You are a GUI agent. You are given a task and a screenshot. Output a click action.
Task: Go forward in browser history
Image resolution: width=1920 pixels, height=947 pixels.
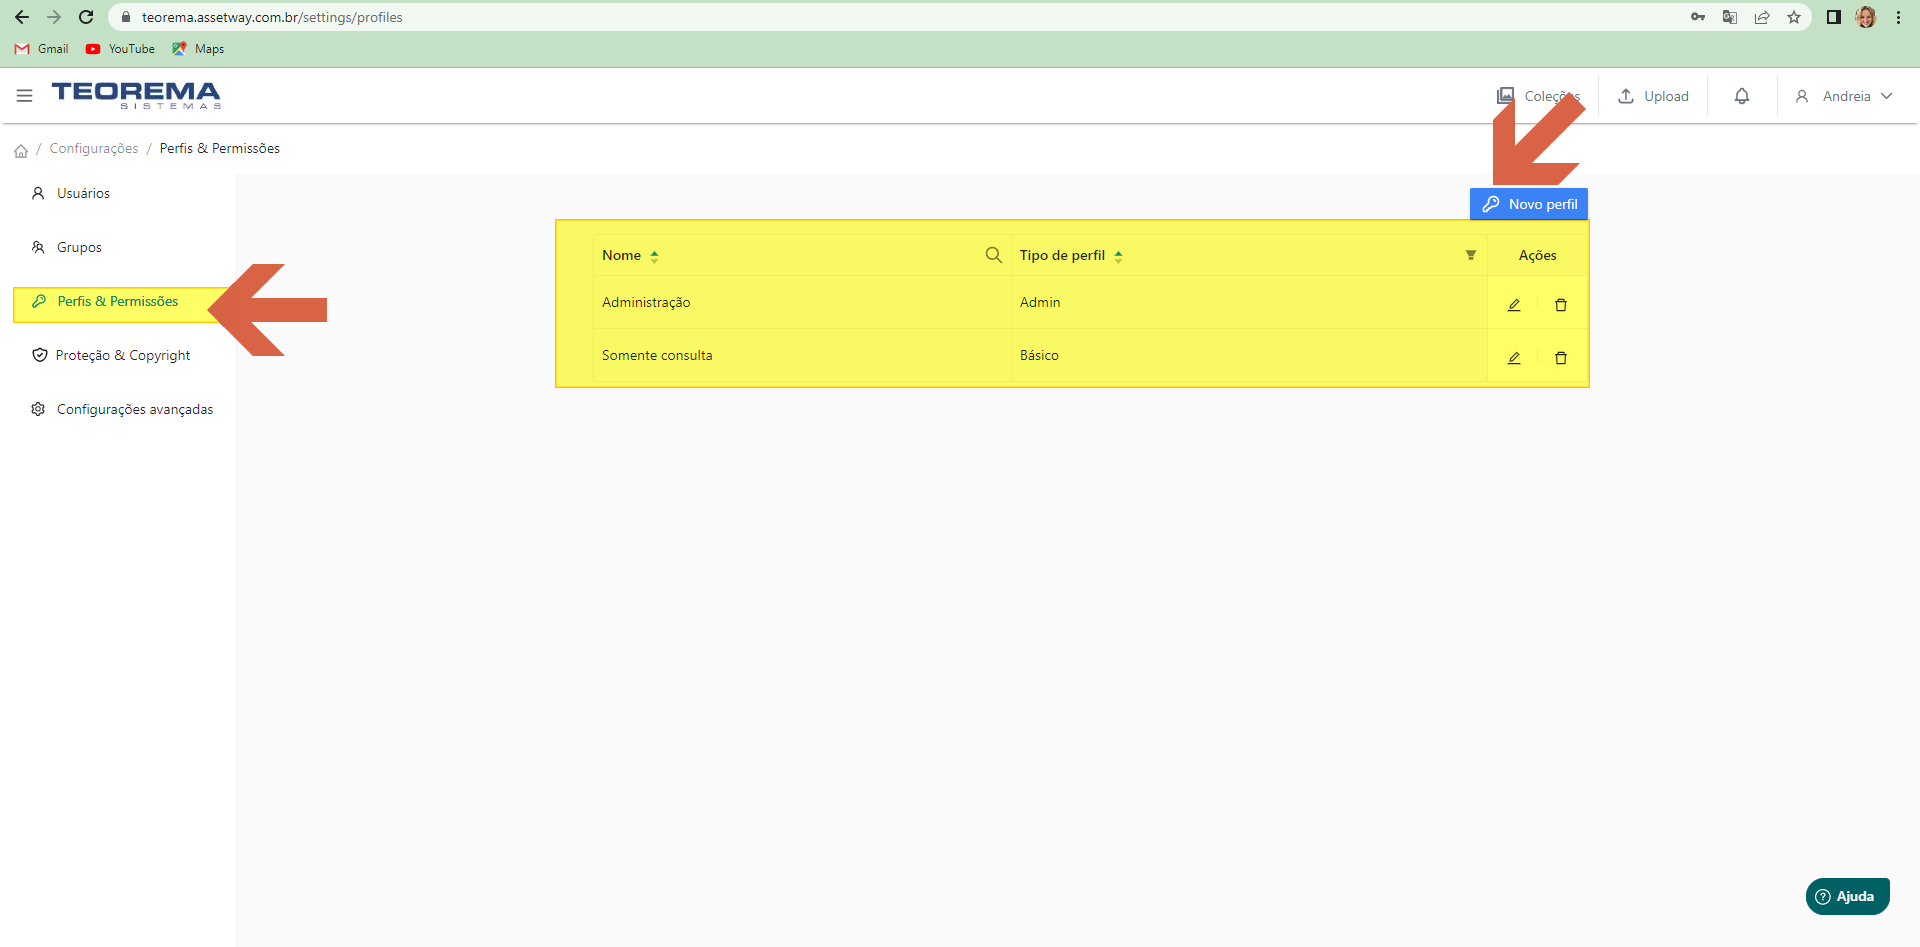pyautogui.click(x=54, y=17)
